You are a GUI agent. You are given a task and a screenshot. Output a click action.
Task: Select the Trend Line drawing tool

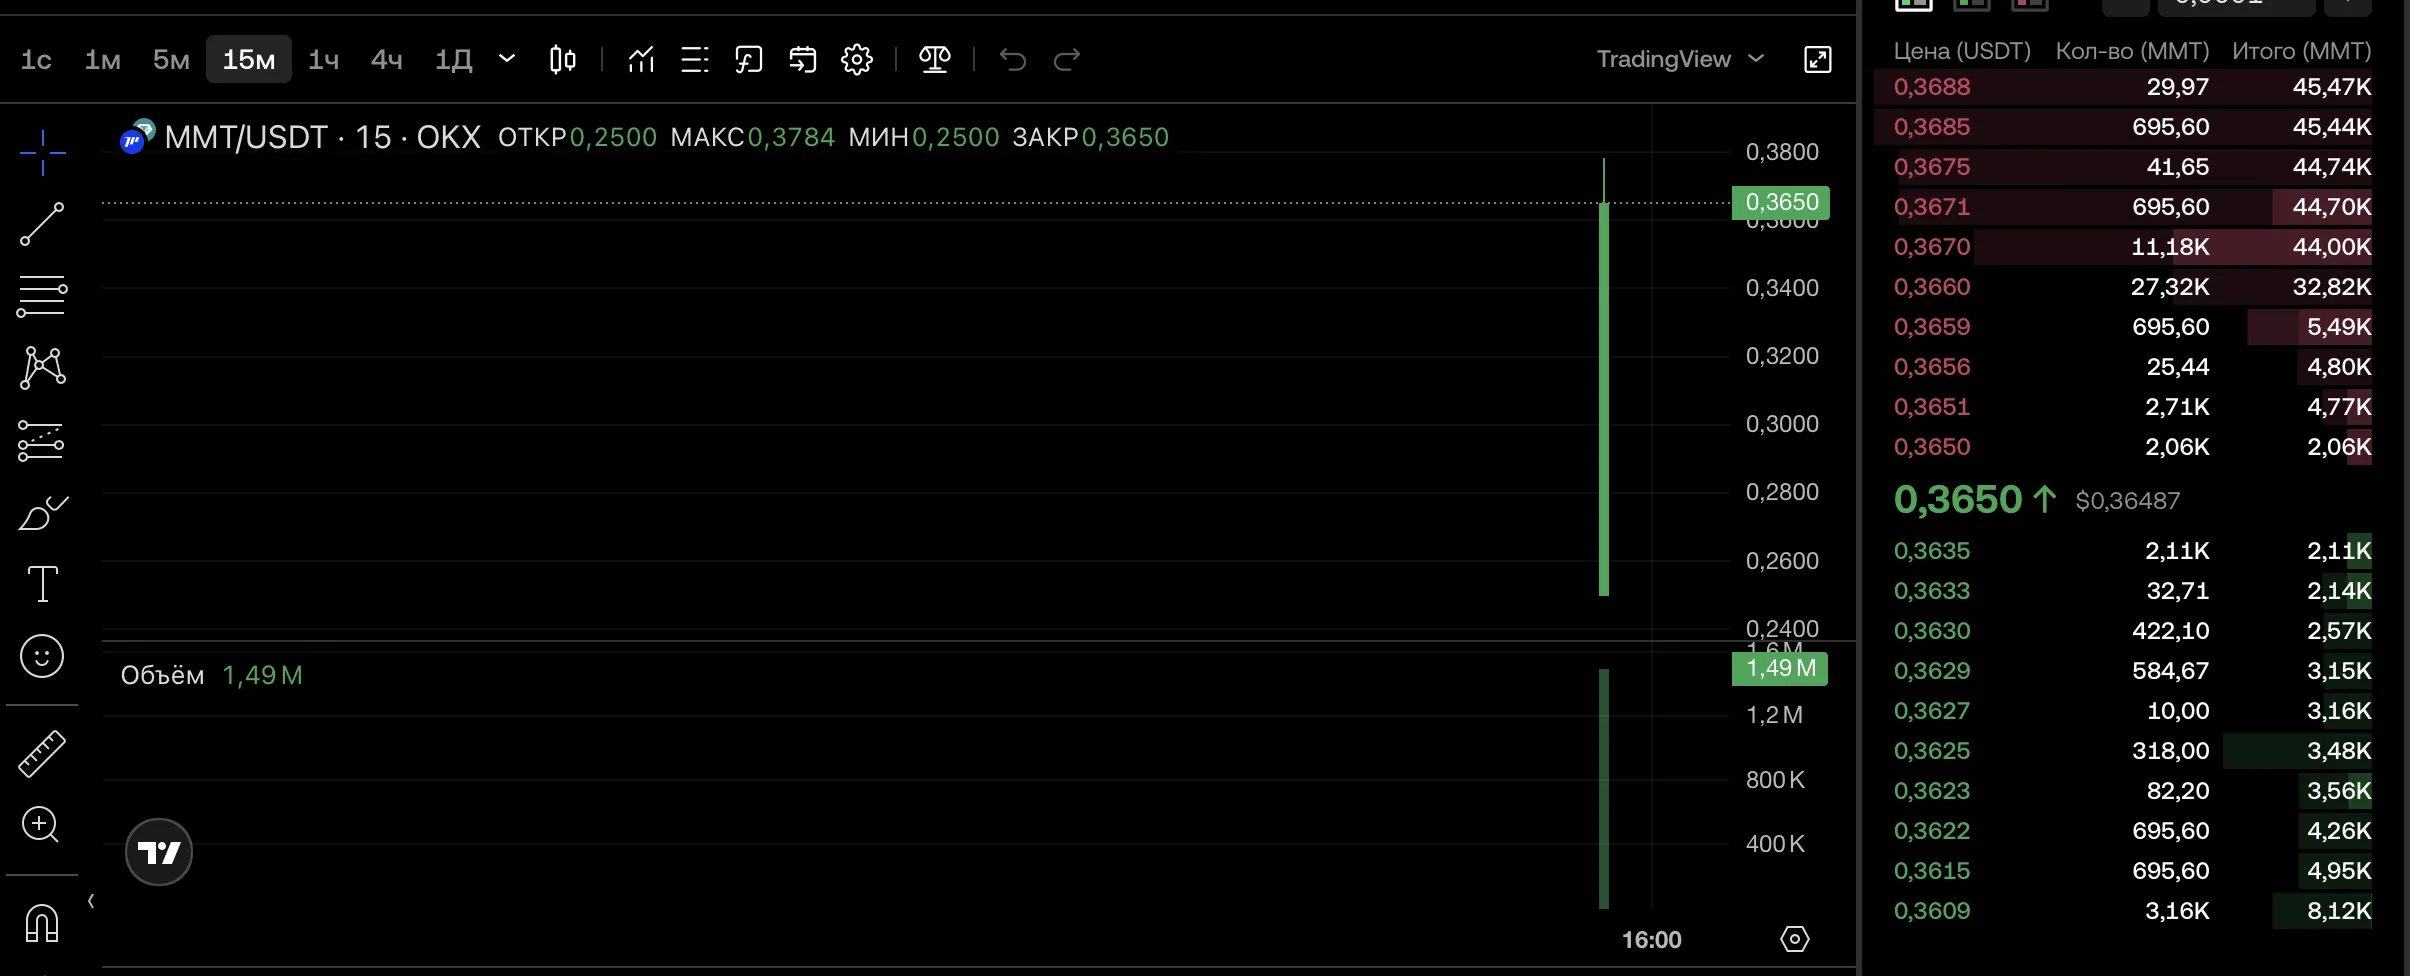tap(41, 223)
